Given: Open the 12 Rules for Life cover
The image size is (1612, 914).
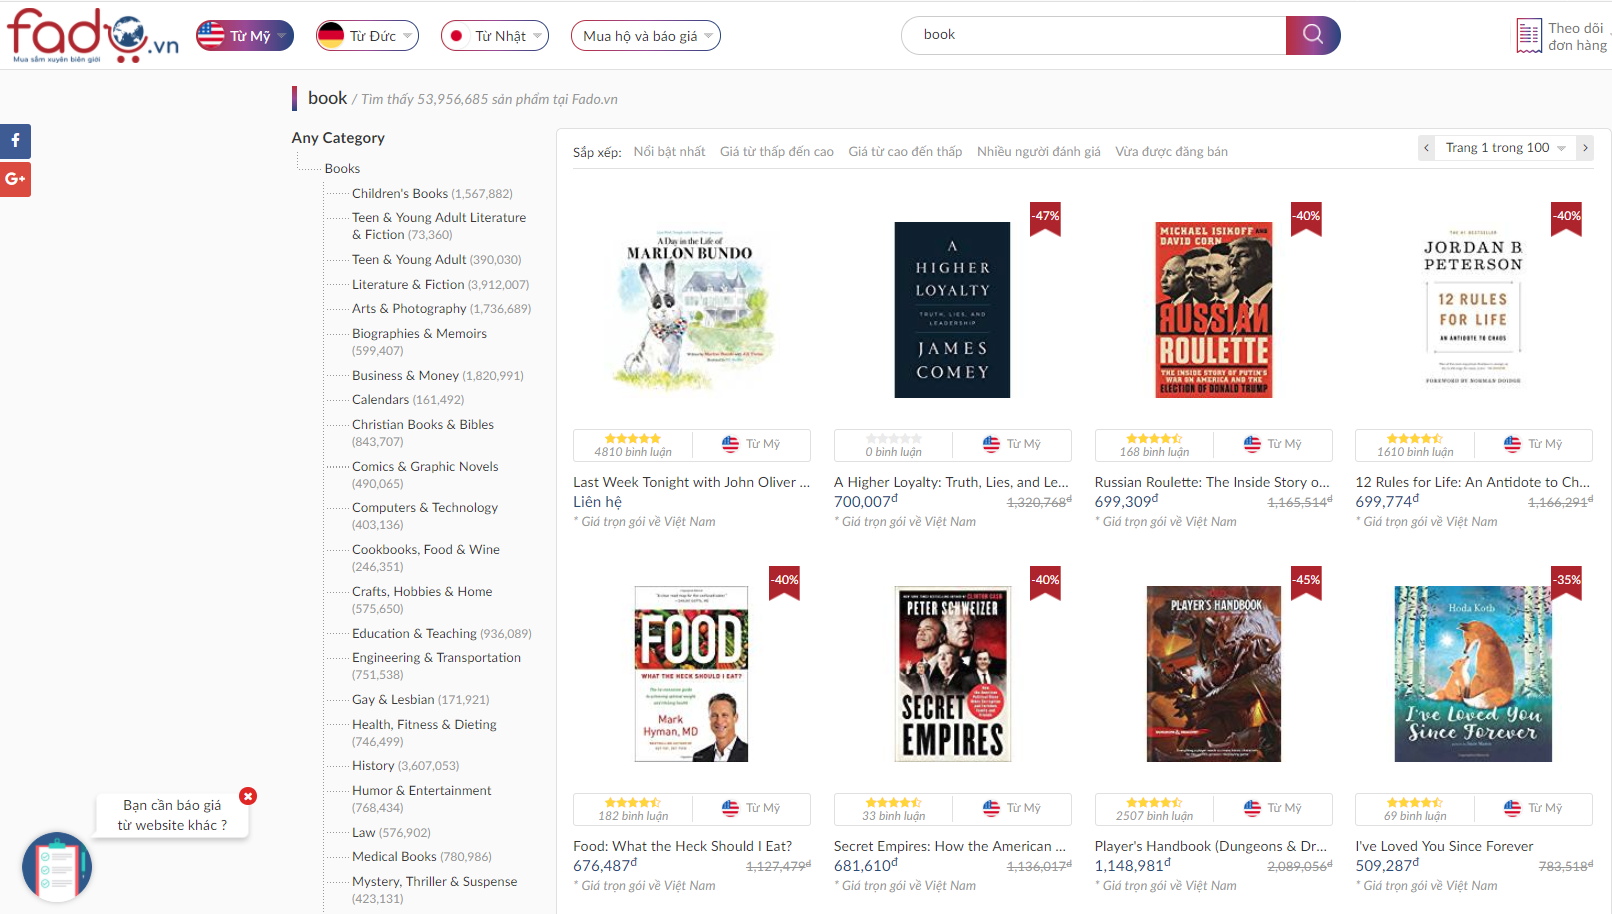Looking at the screenshot, I should [1473, 310].
